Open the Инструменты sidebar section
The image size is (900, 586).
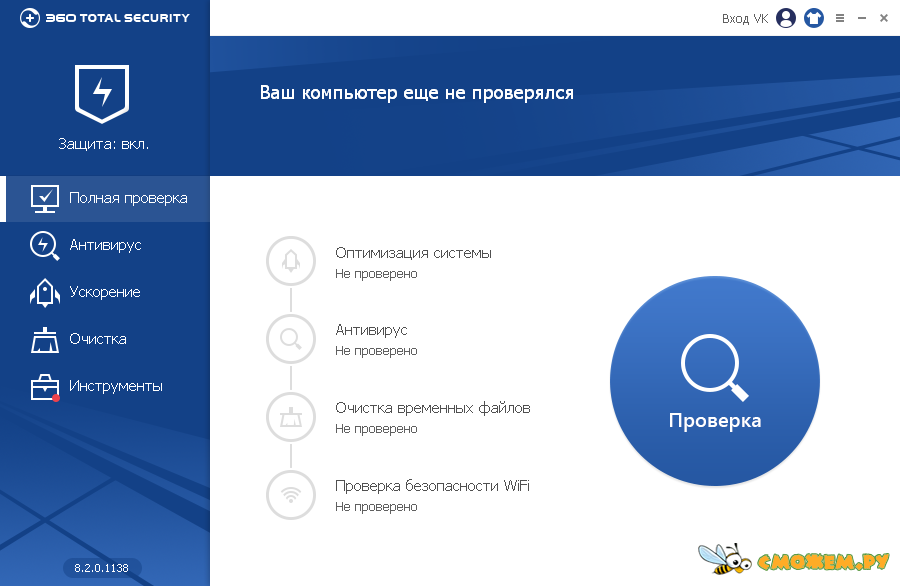[105, 387]
